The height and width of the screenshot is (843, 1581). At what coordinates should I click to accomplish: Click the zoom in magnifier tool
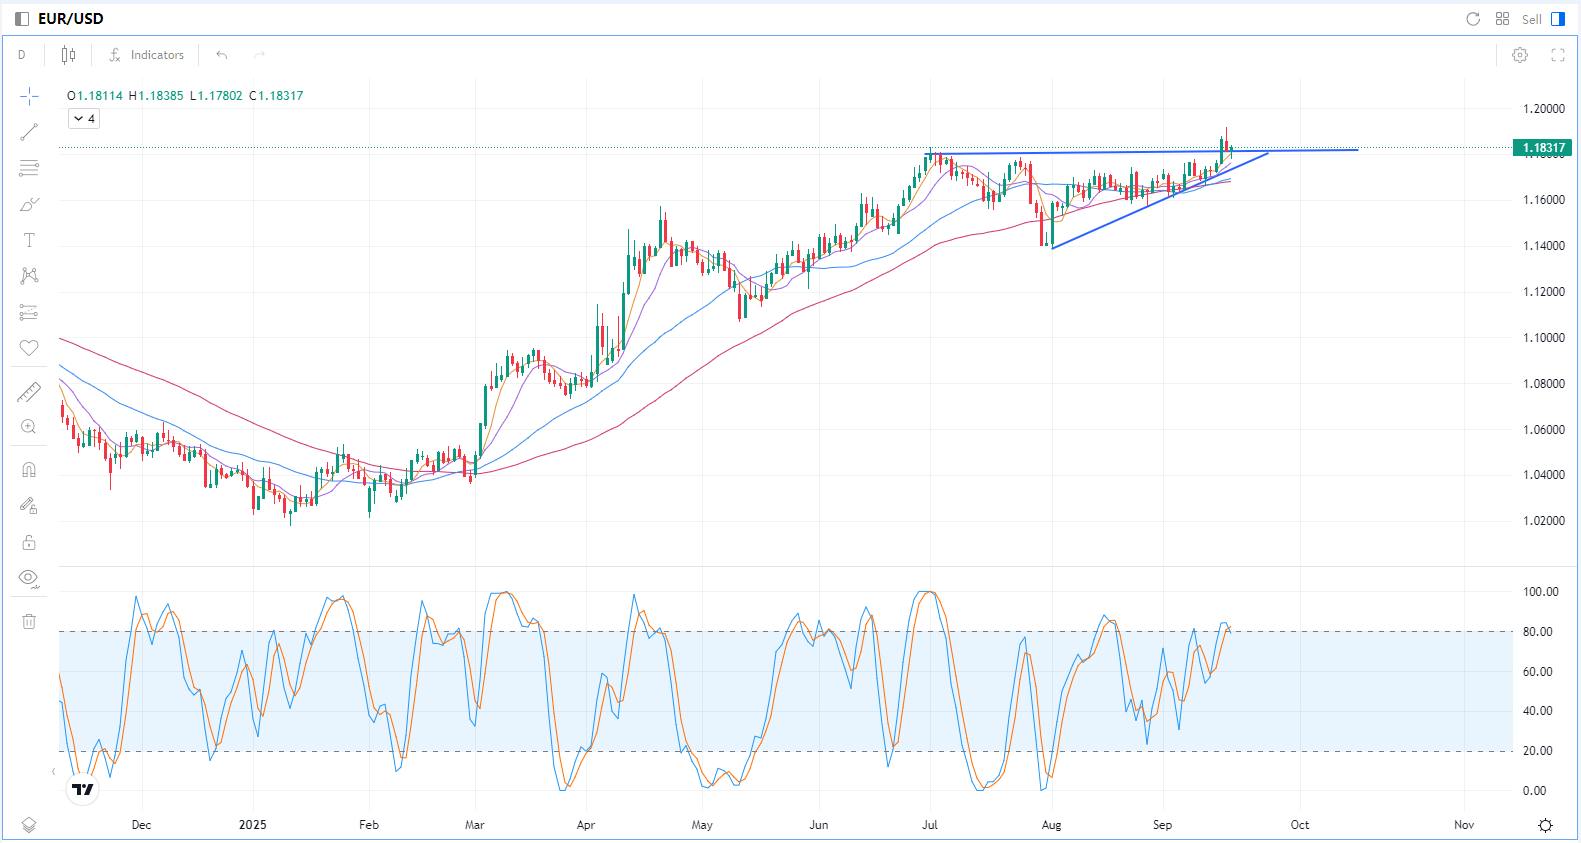coord(29,428)
